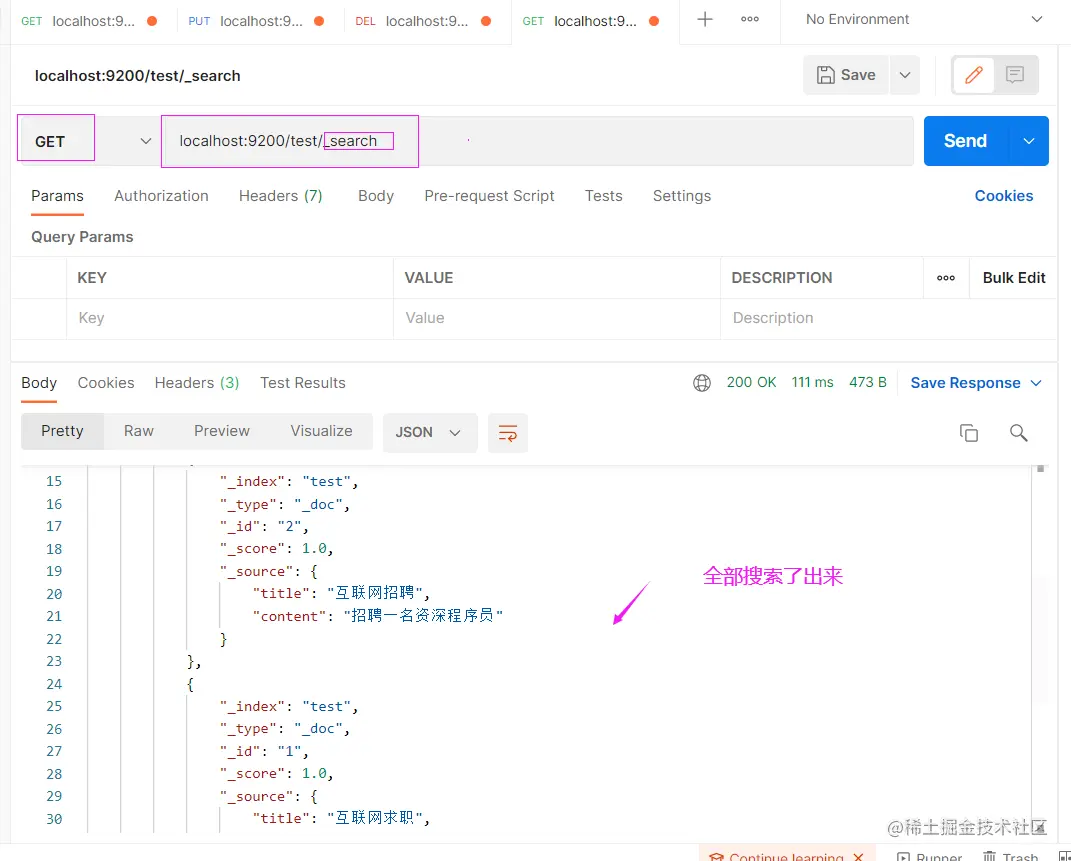Open the Save options arrow
Screen dimensions: 1071x861
[904, 75]
